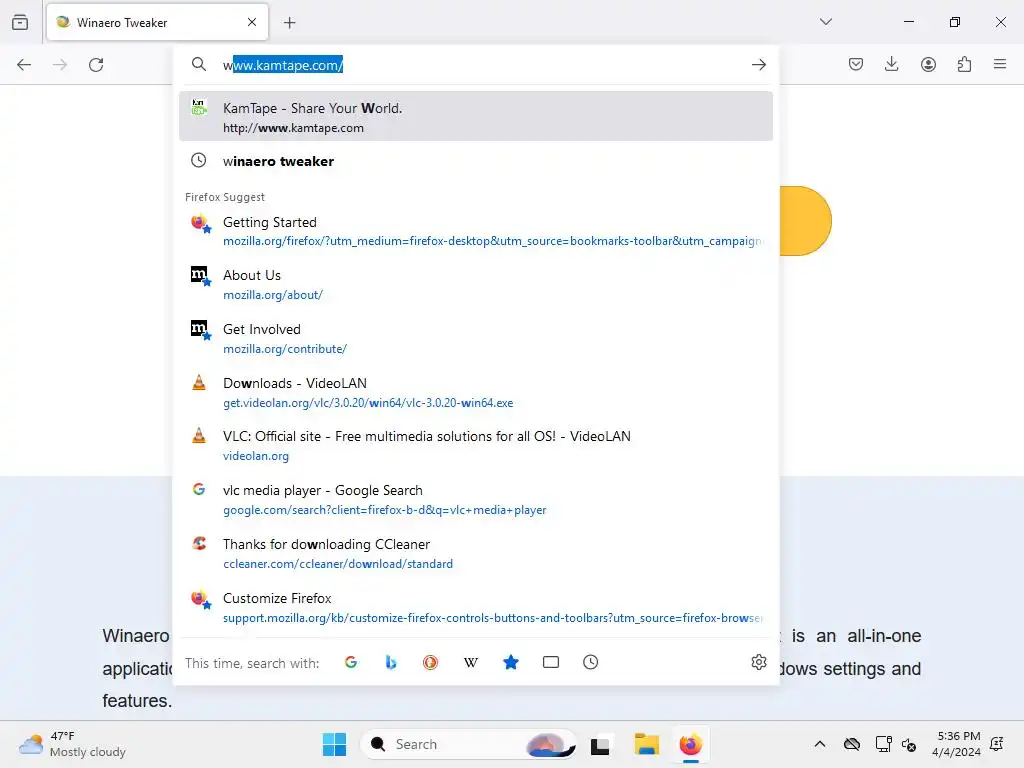Search this time with Google
The image size is (1024, 768).
(351, 662)
